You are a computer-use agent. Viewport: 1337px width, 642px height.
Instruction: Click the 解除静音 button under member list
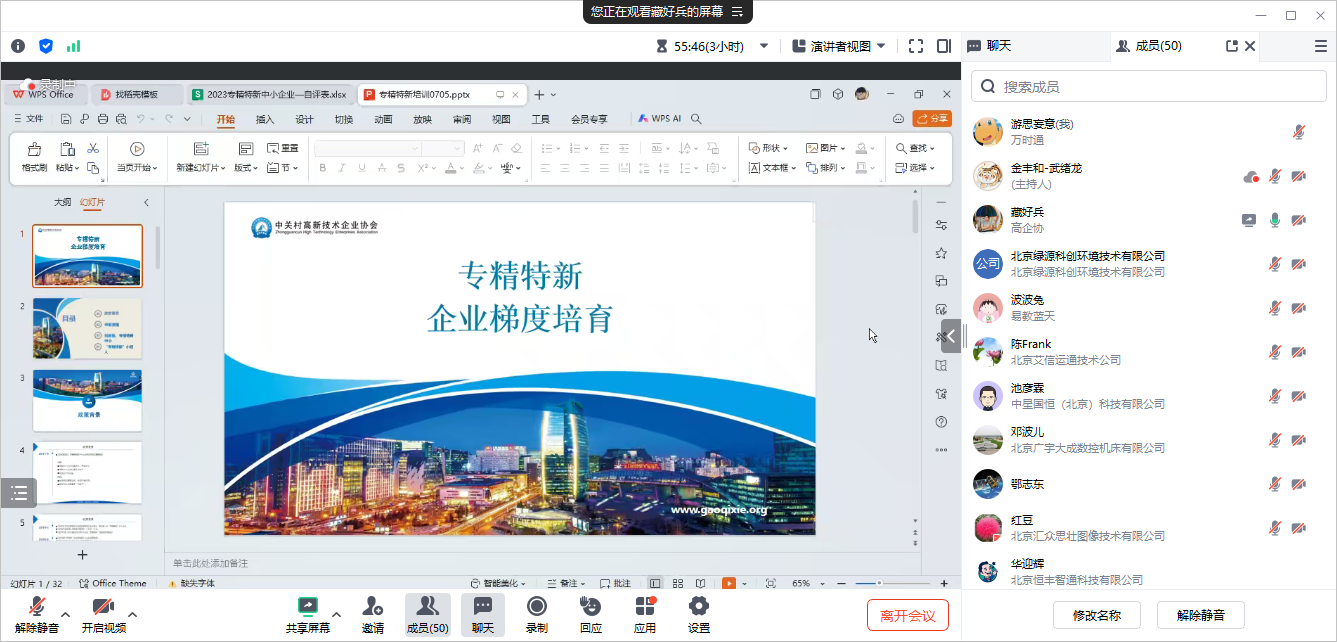click(1201, 615)
